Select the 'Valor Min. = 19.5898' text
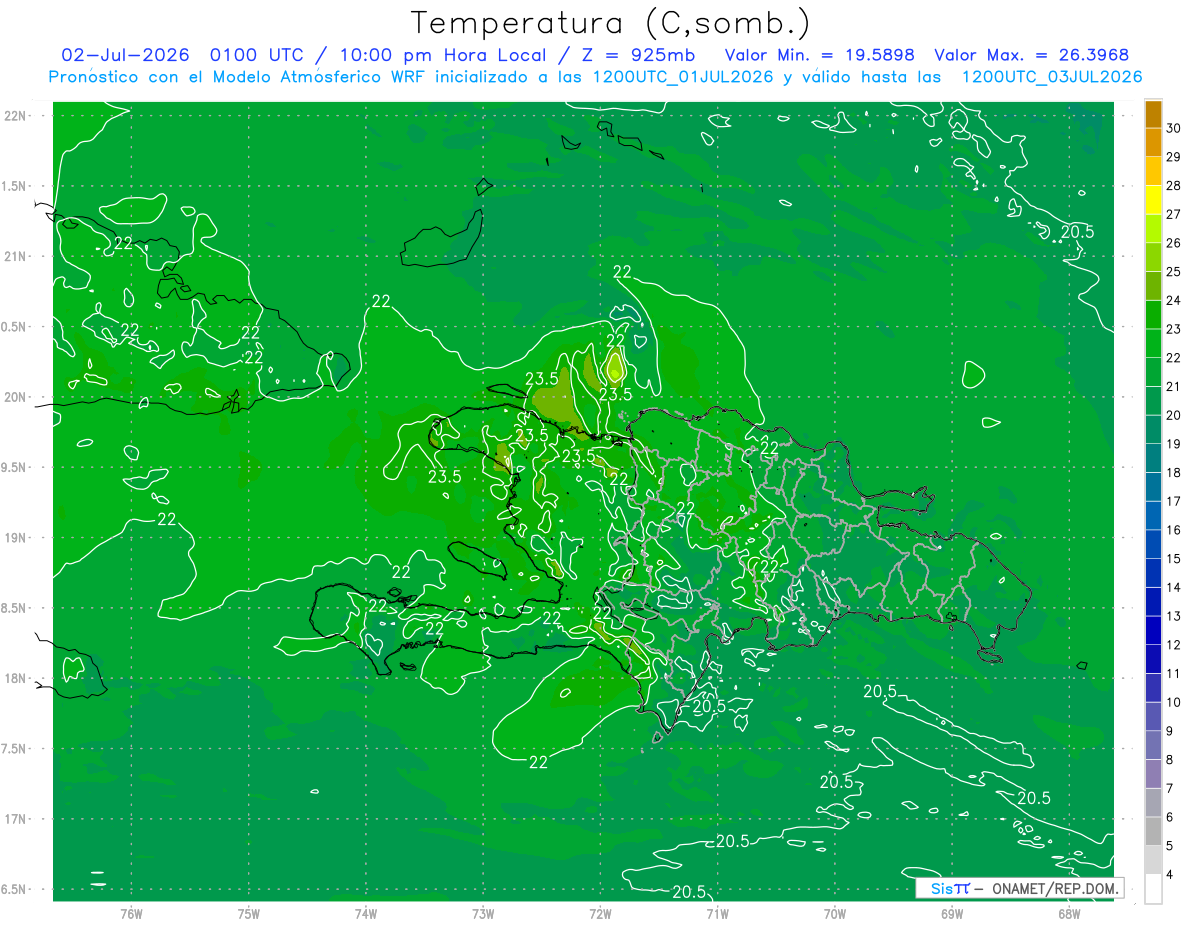This screenshot has width=1200, height=927. (x=819, y=55)
